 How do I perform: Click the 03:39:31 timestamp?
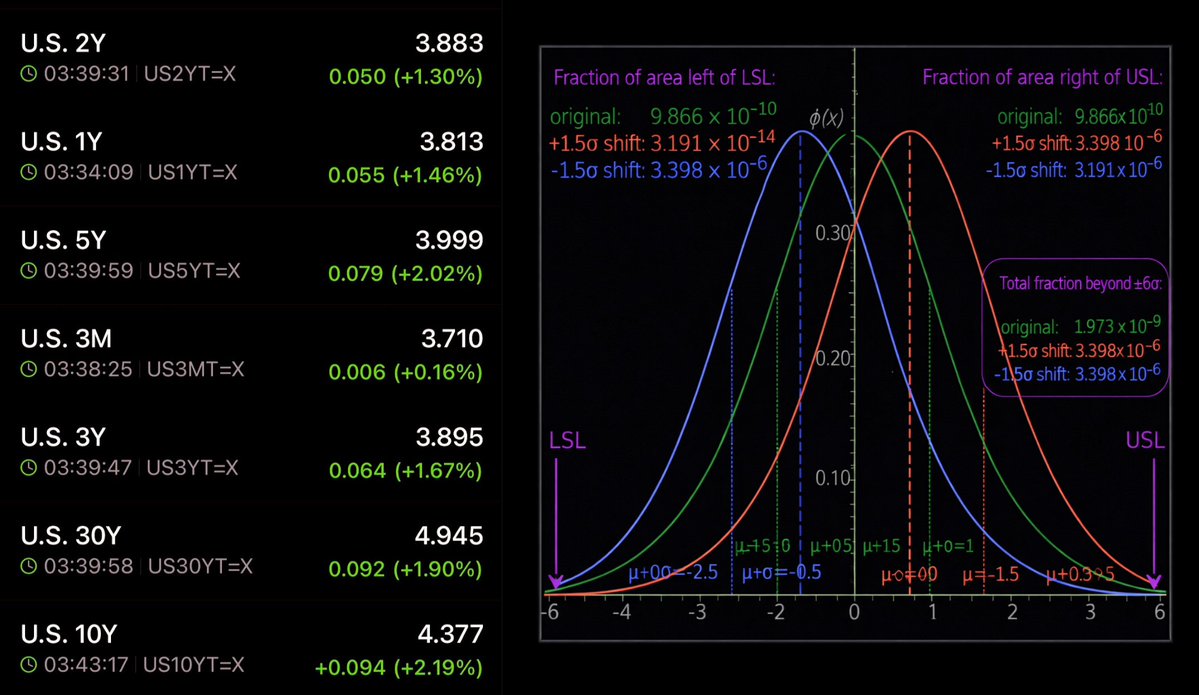click(x=86, y=74)
